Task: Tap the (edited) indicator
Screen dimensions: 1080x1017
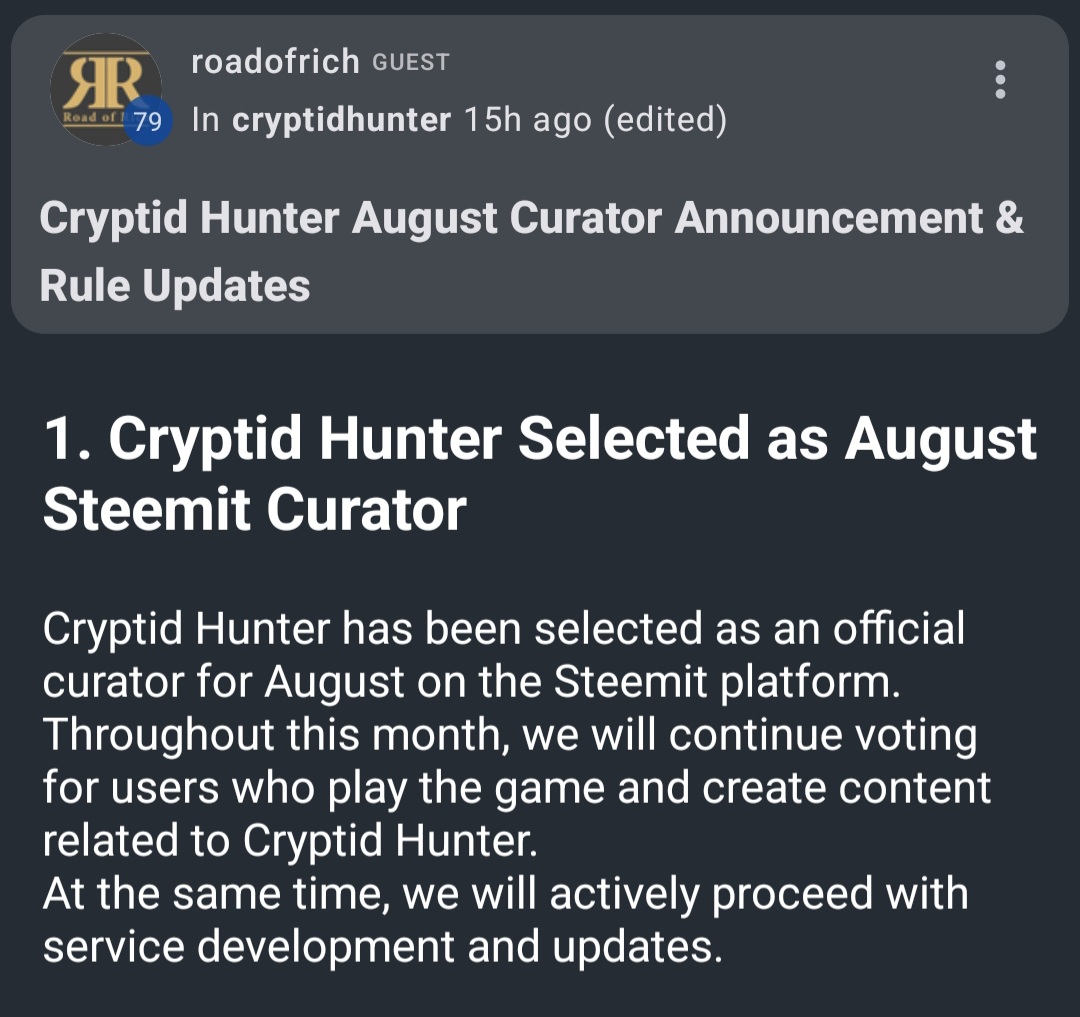Action: pyautogui.click(x=666, y=120)
